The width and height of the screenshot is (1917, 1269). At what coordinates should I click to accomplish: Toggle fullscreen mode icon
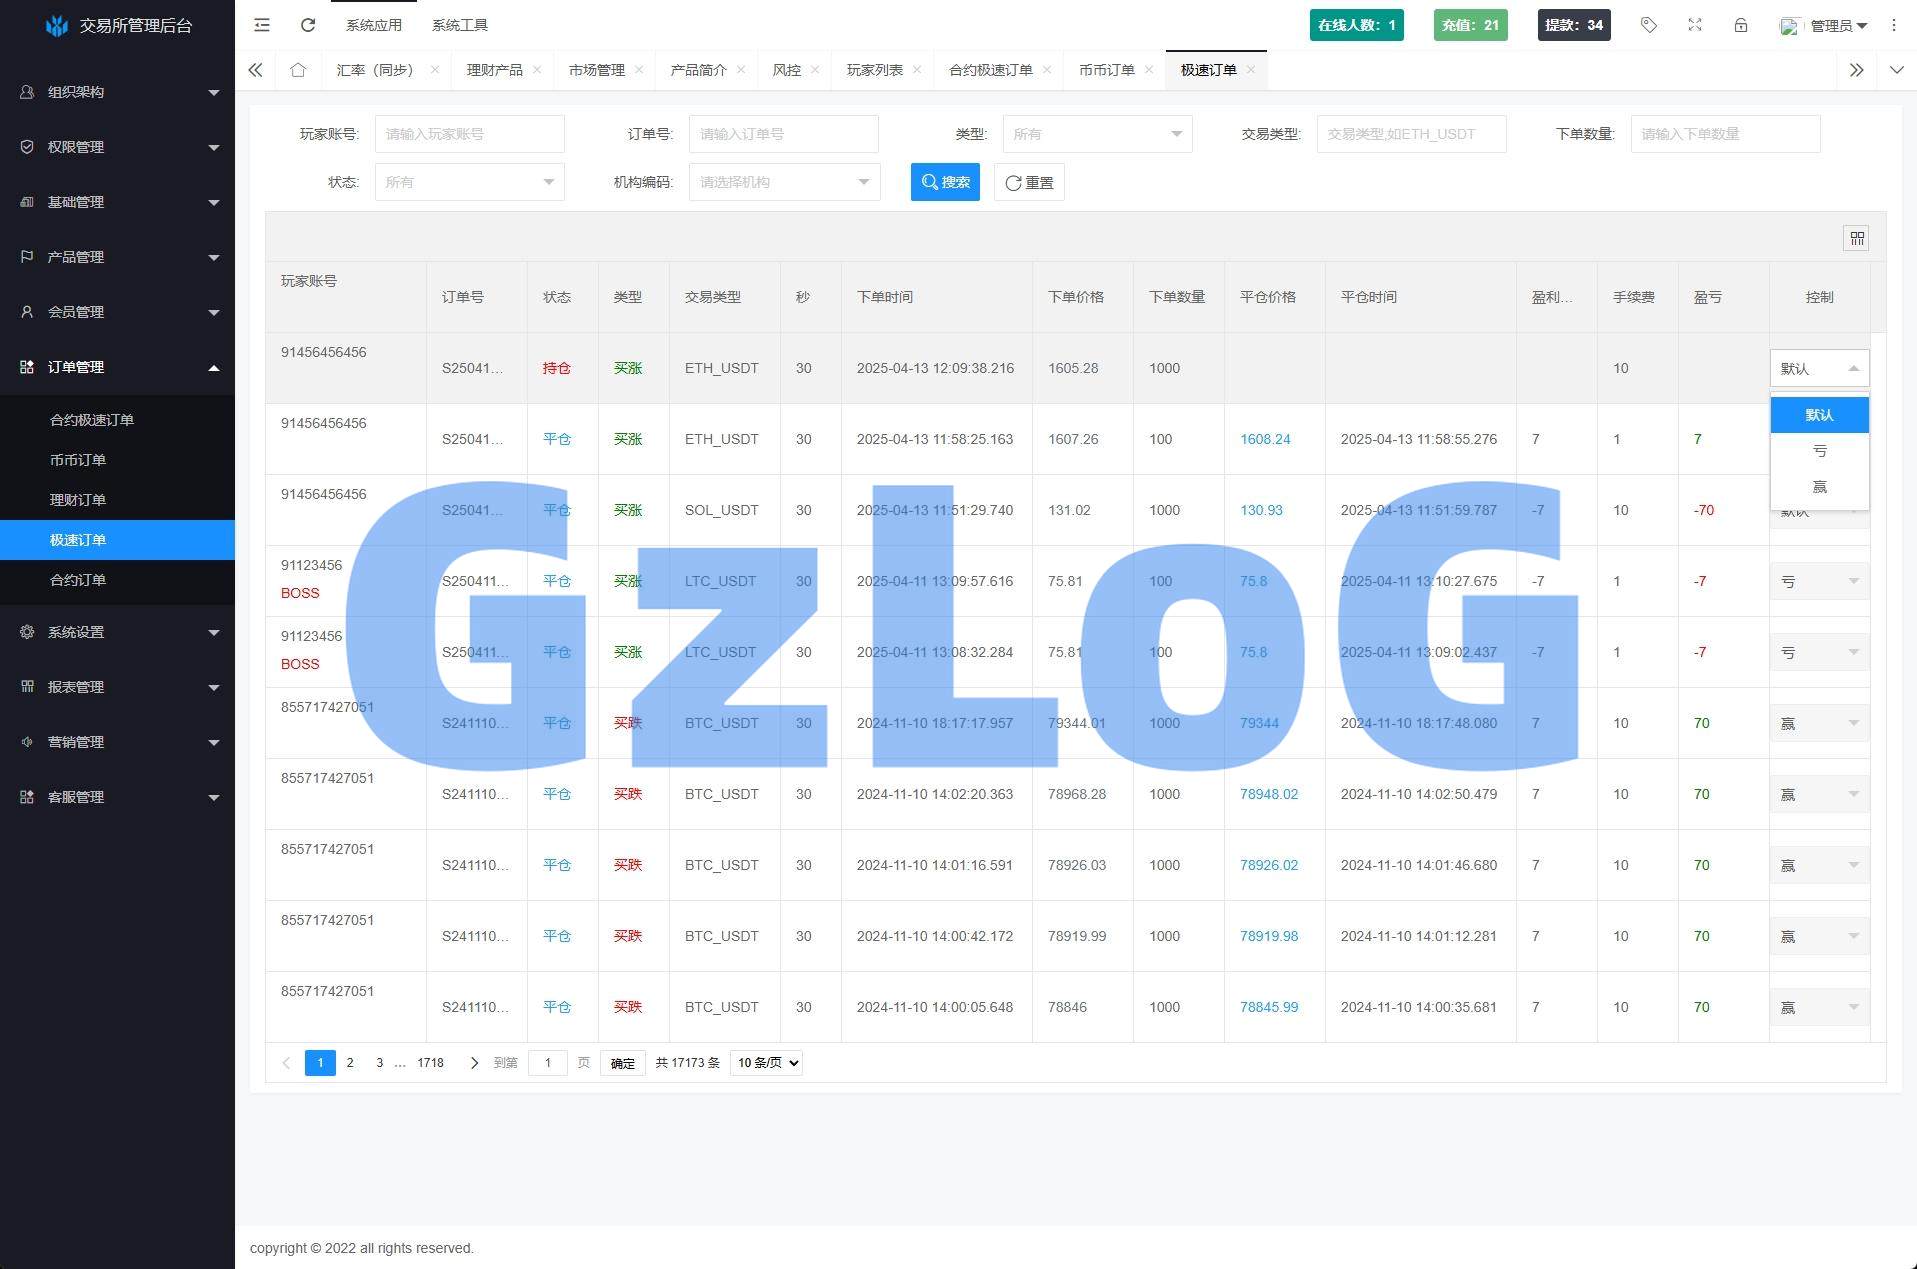point(1694,25)
